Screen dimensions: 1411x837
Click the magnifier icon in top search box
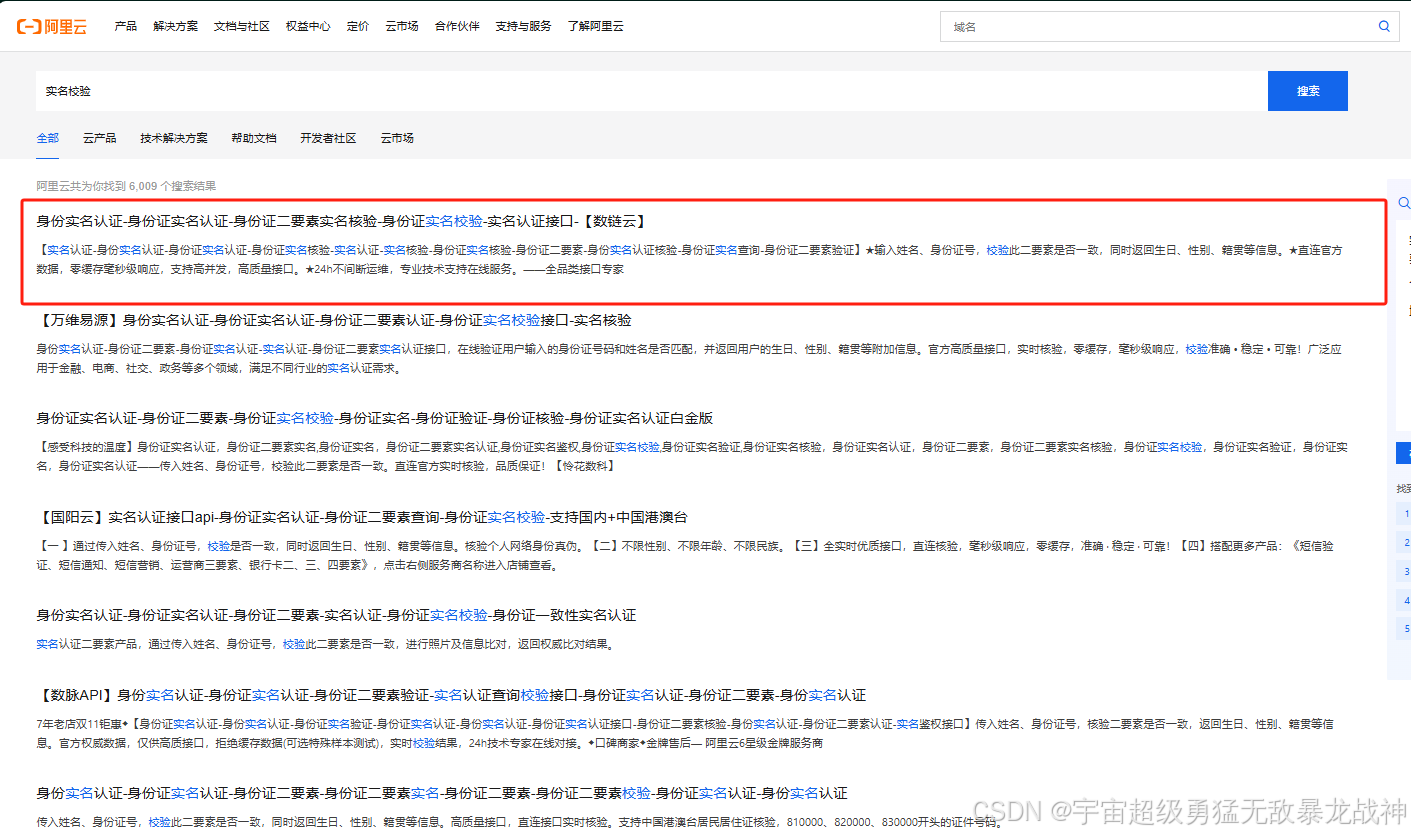click(x=1384, y=26)
